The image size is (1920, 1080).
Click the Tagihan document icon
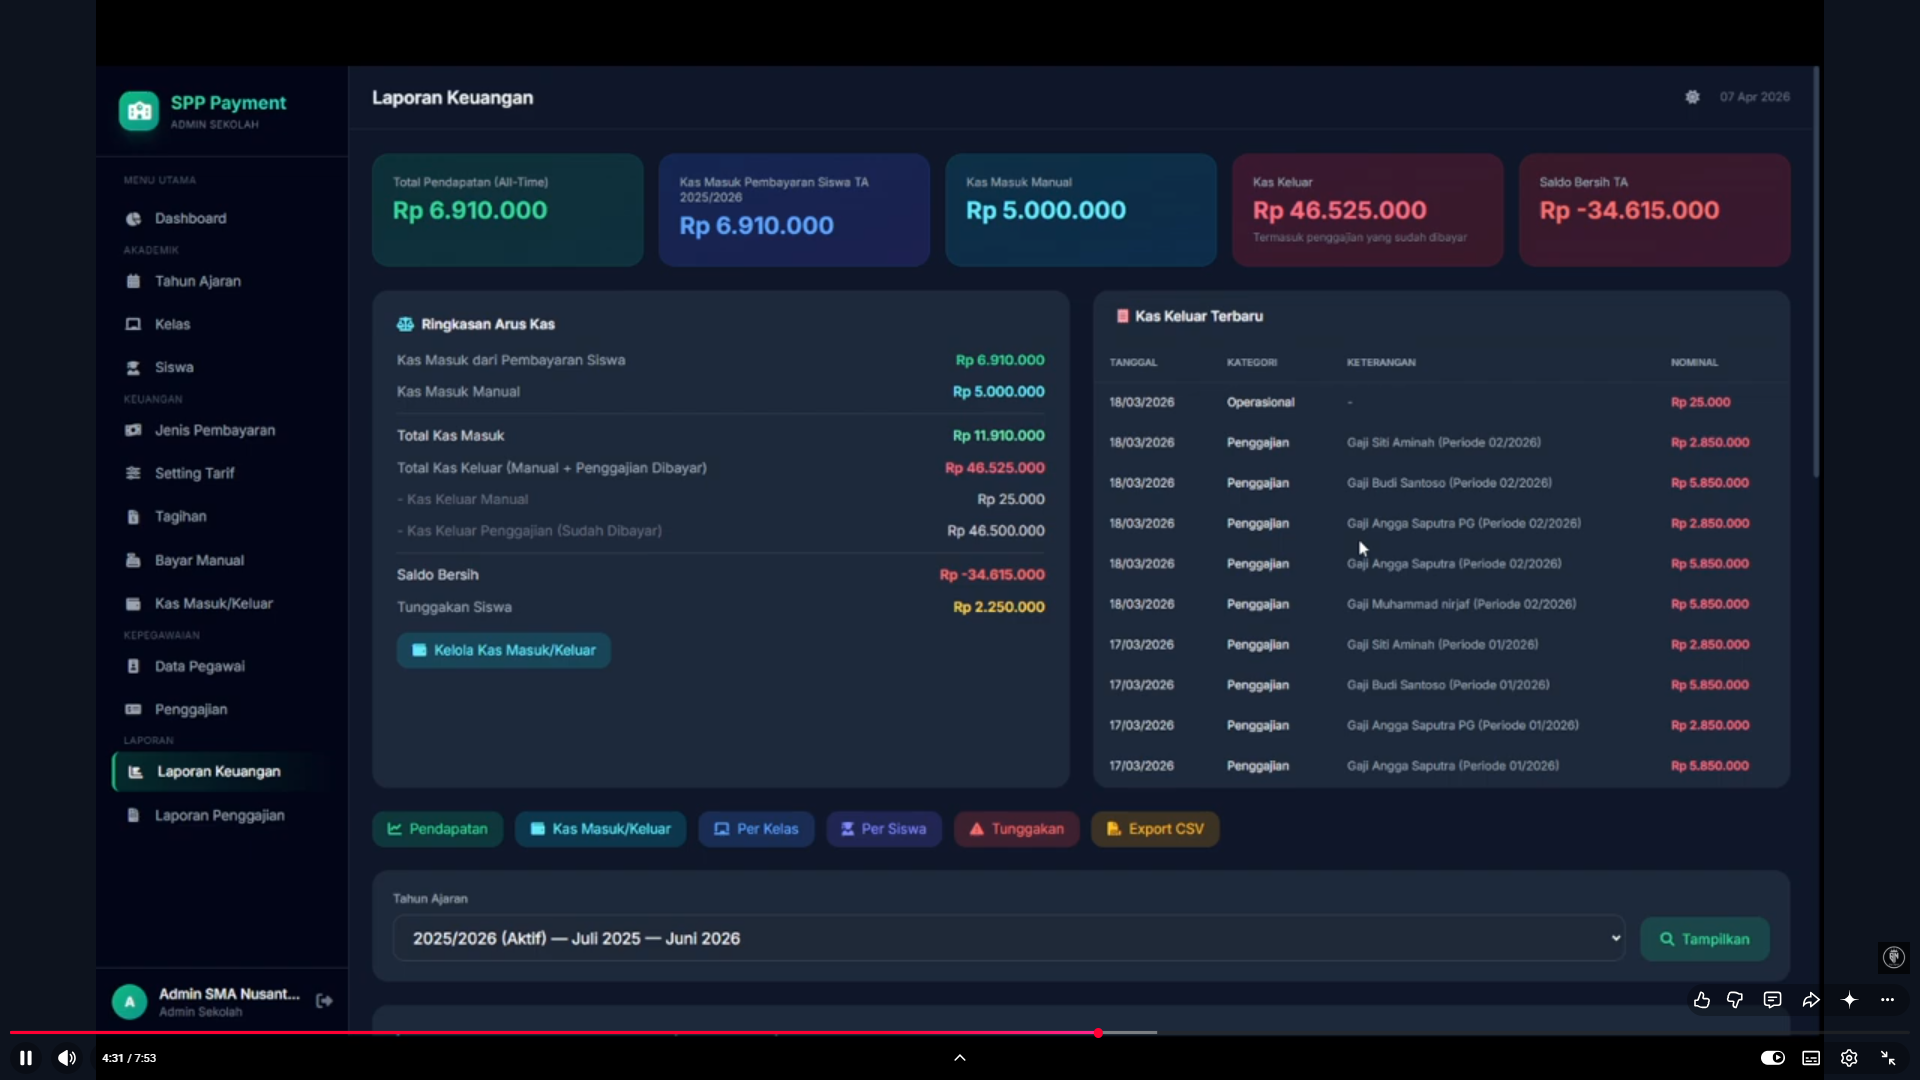click(133, 517)
